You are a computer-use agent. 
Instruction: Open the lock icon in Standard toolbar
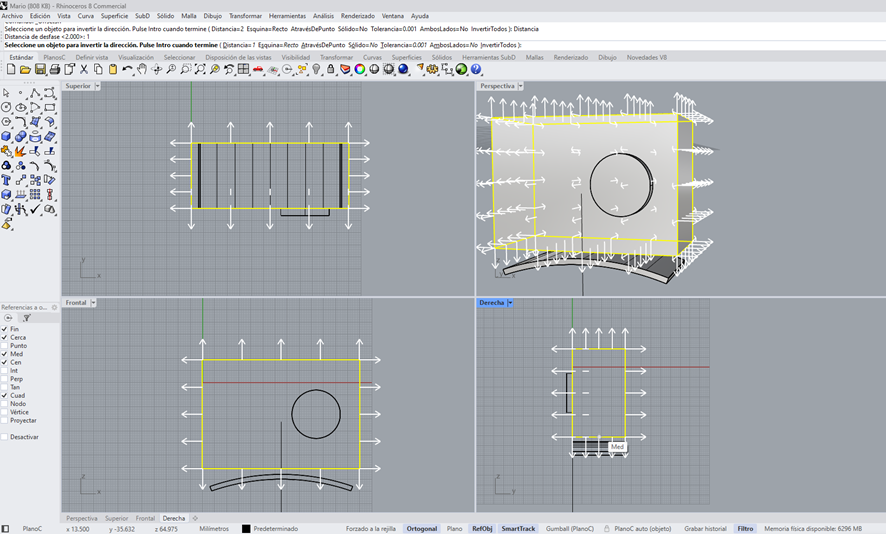pyautogui.click(x=331, y=70)
